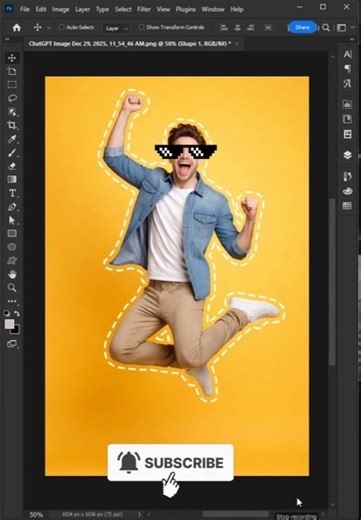The width and height of the screenshot is (361, 520).
Task: Open the Select menu
Action: 123,9
